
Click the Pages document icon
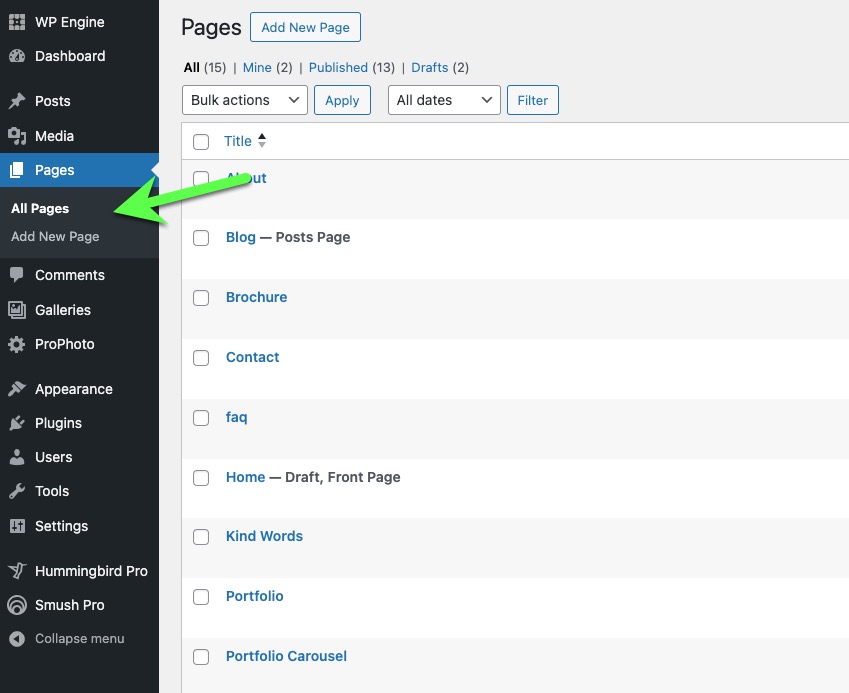pyautogui.click(x=17, y=170)
